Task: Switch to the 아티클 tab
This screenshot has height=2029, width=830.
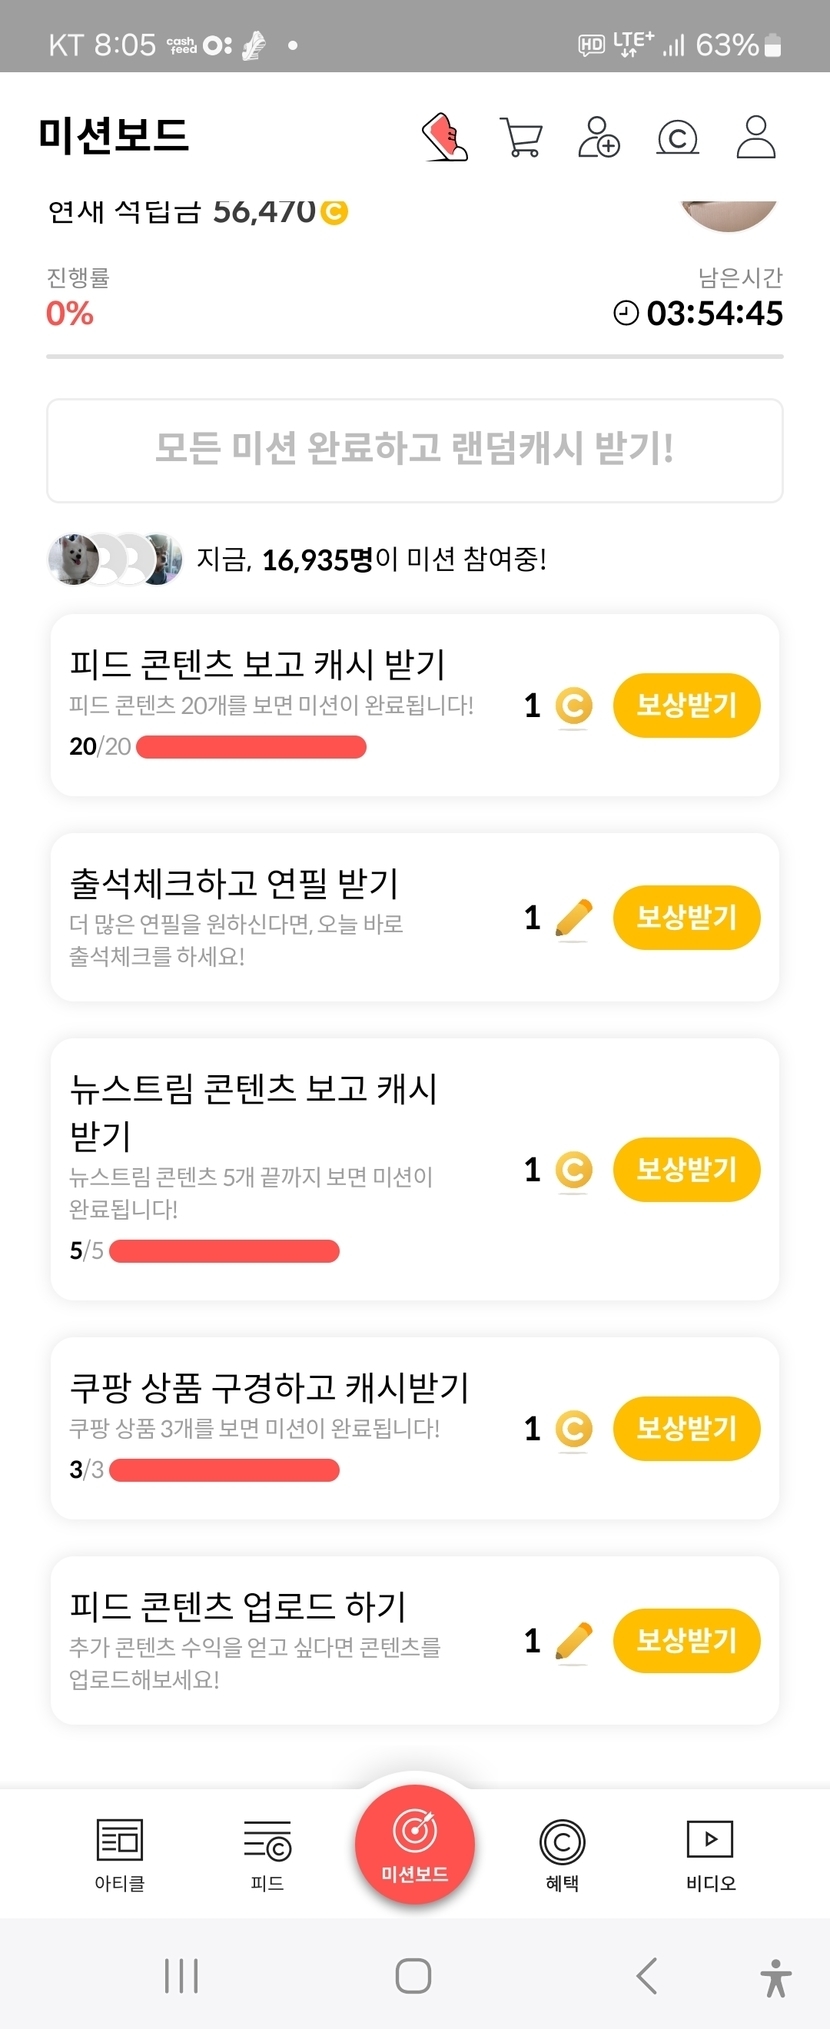Action: coord(120,1855)
